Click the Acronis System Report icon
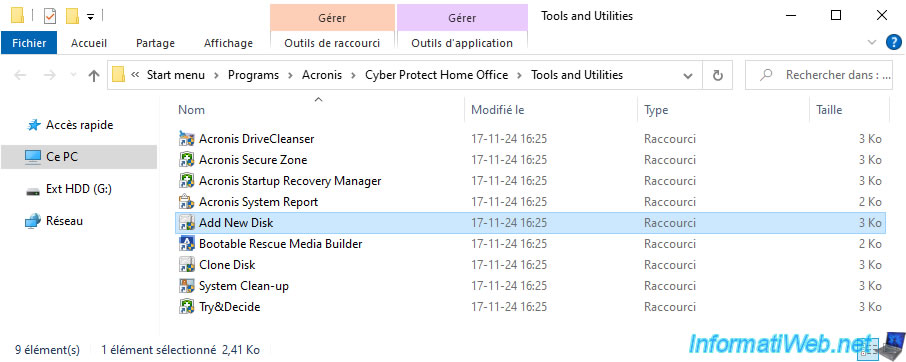 (186, 201)
